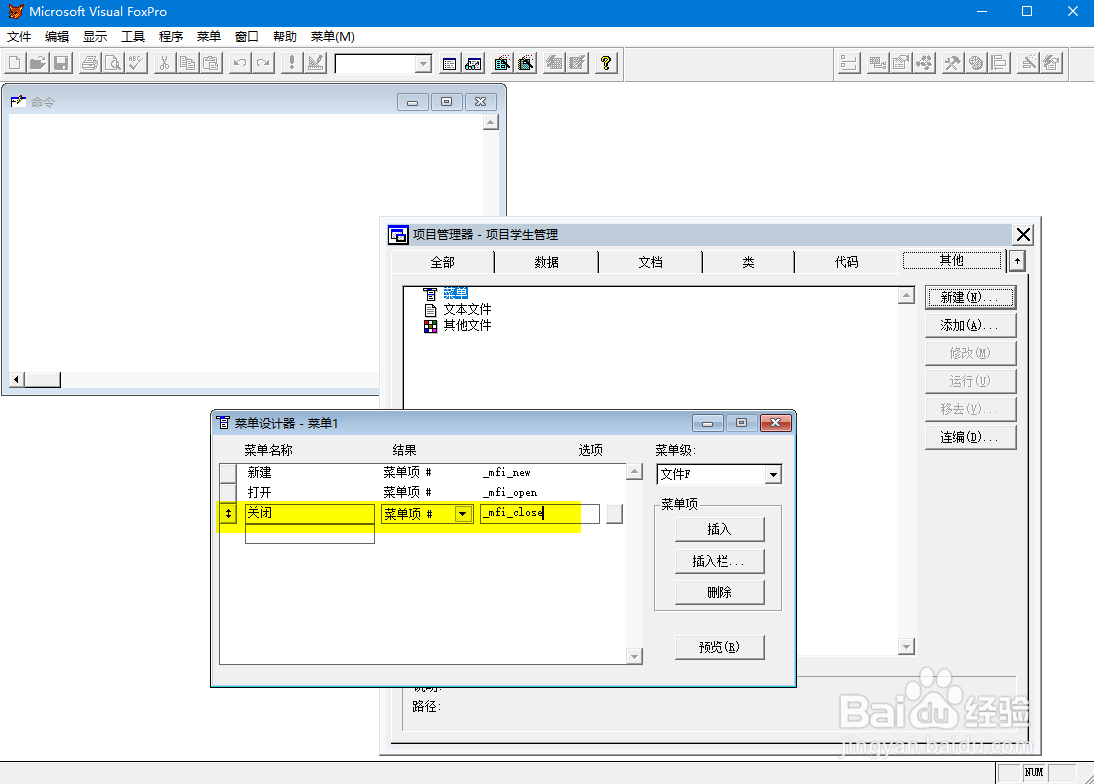Open the database dropdown in the toolbar
Image resolution: width=1094 pixels, height=784 pixels.
pyautogui.click(x=423, y=64)
